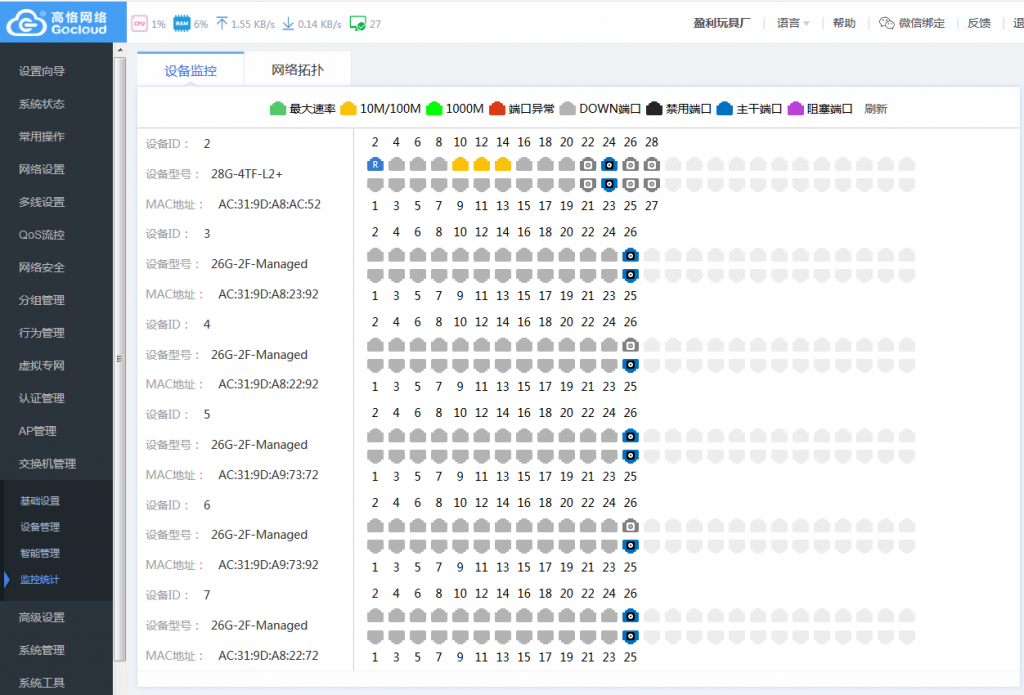Image resolution: width=1024 pixels, height=695 pixels.
Task: Open 设备管理 in the sidebar submenu
Action: pyautogui.click(x=40, y=527)
